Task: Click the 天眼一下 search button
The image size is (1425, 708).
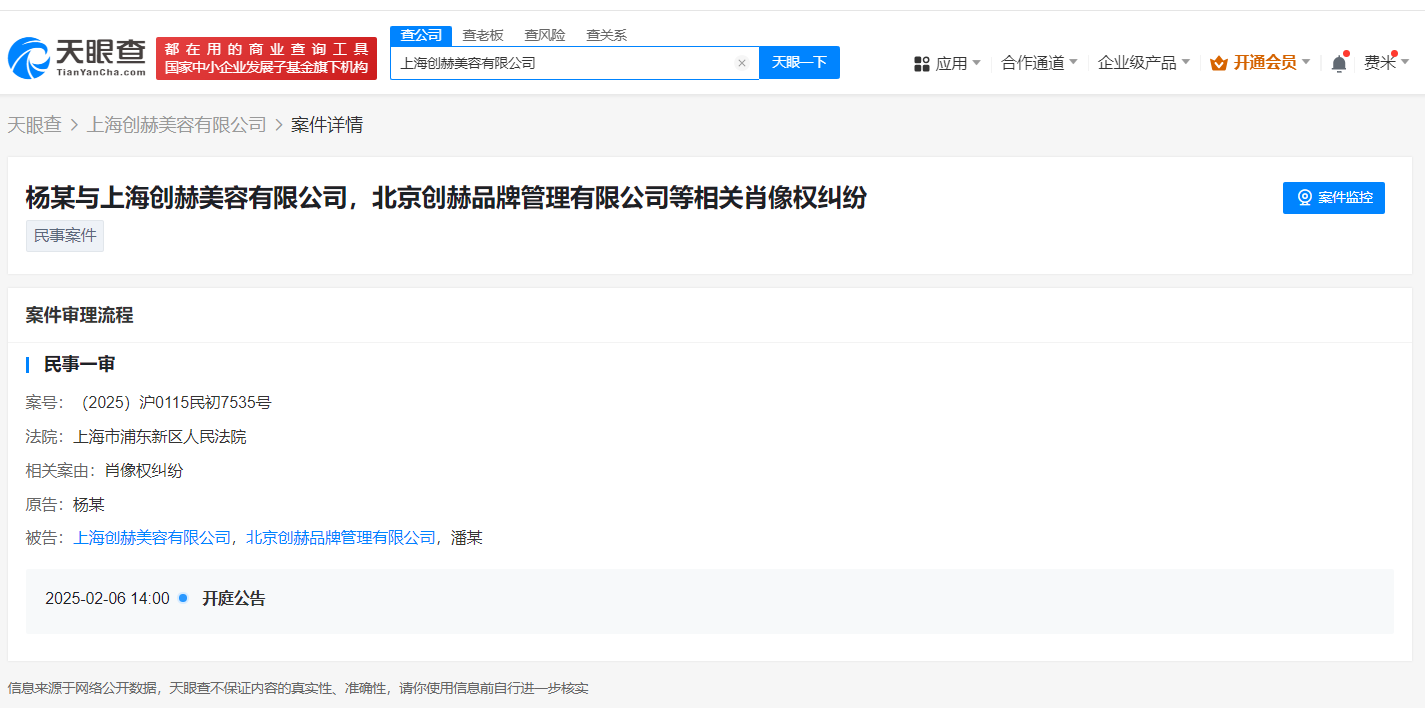Action: [799, 62]
